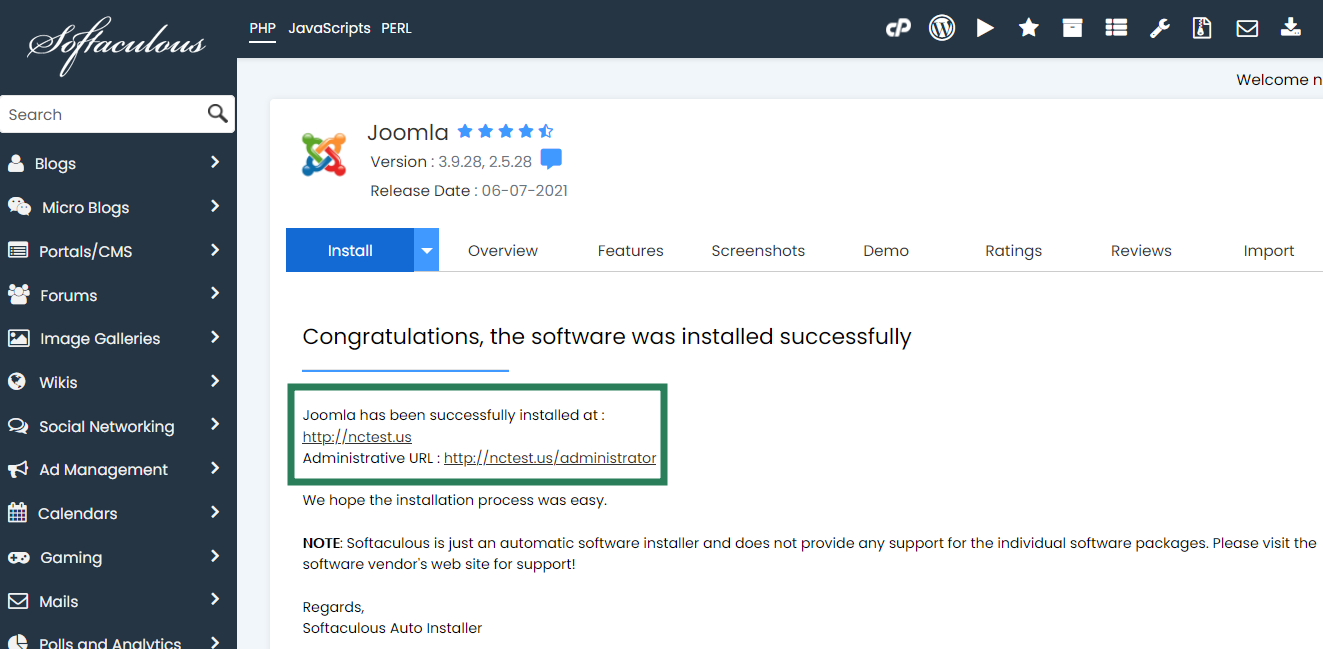1323x649 pixels.
Task: Click the Joomla application logo
Action: coord(324,154)
